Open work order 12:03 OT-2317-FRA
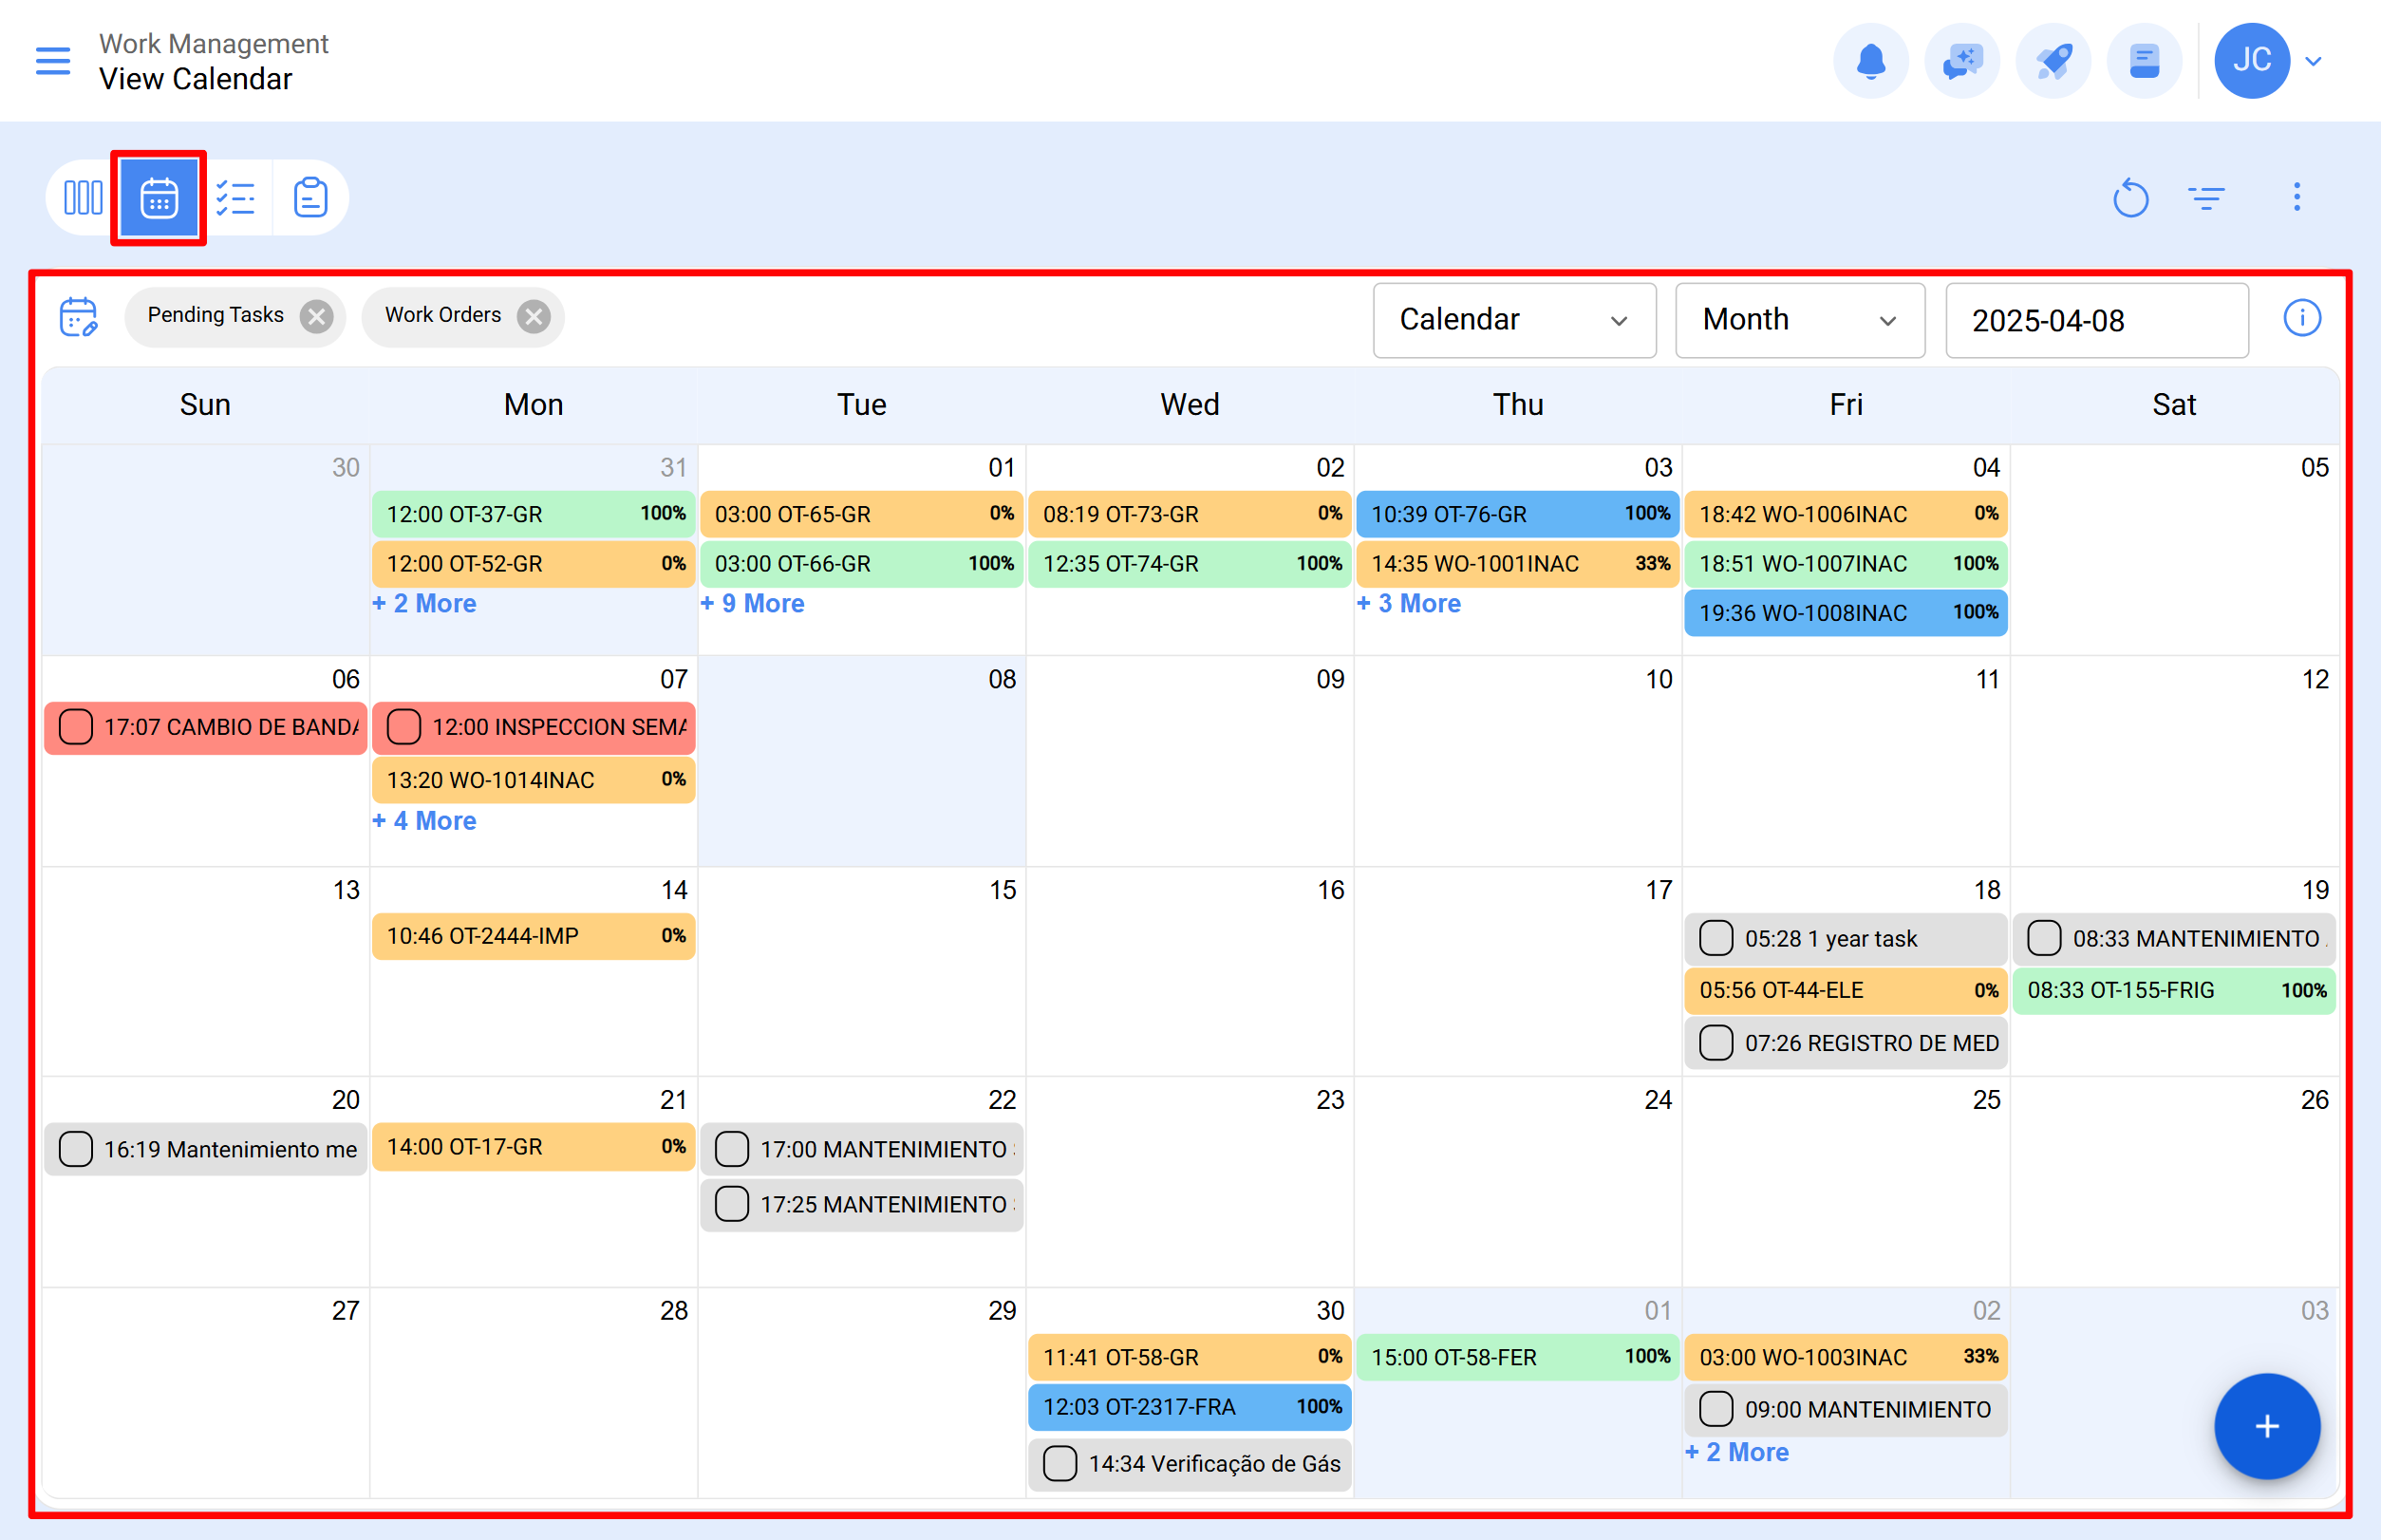This screenshot has height=1540, width=2381. click(1189, 1407)
